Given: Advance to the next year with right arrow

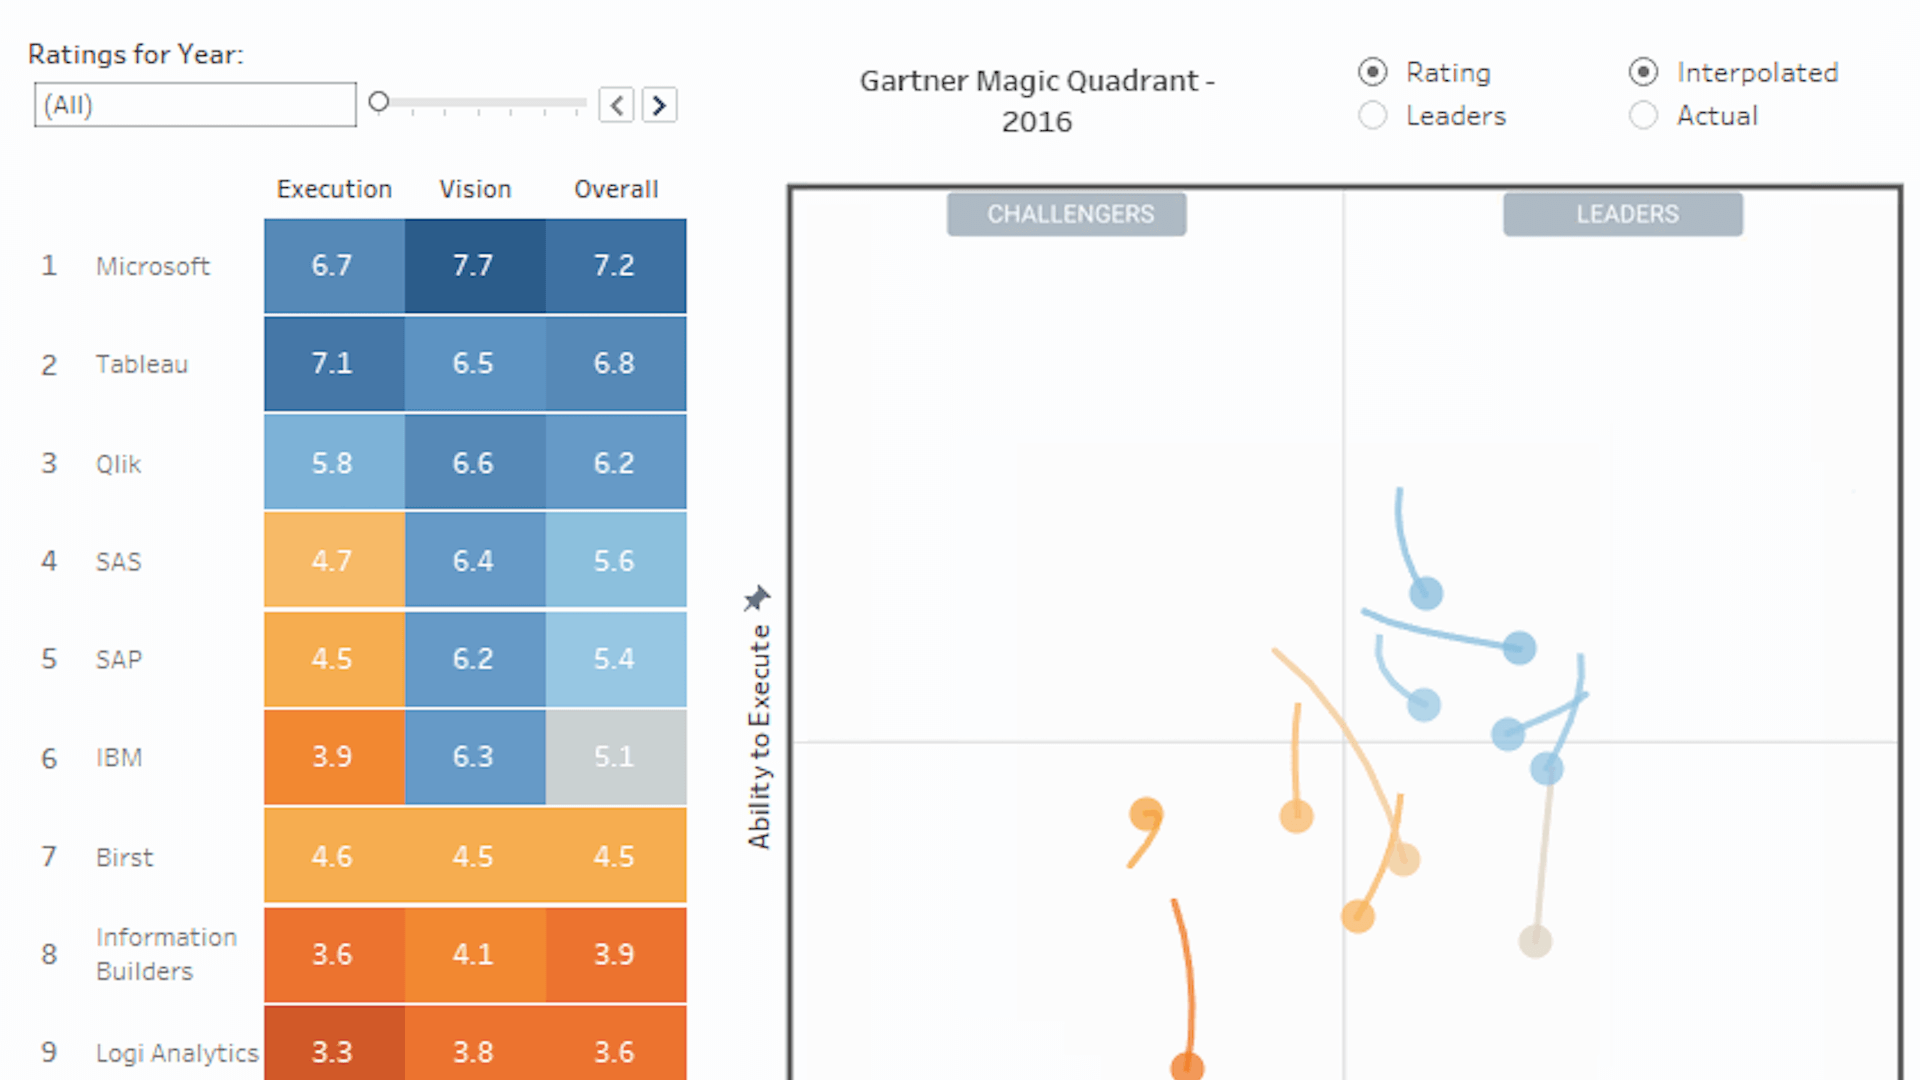Looking at the screenshot, I should 659,105.
